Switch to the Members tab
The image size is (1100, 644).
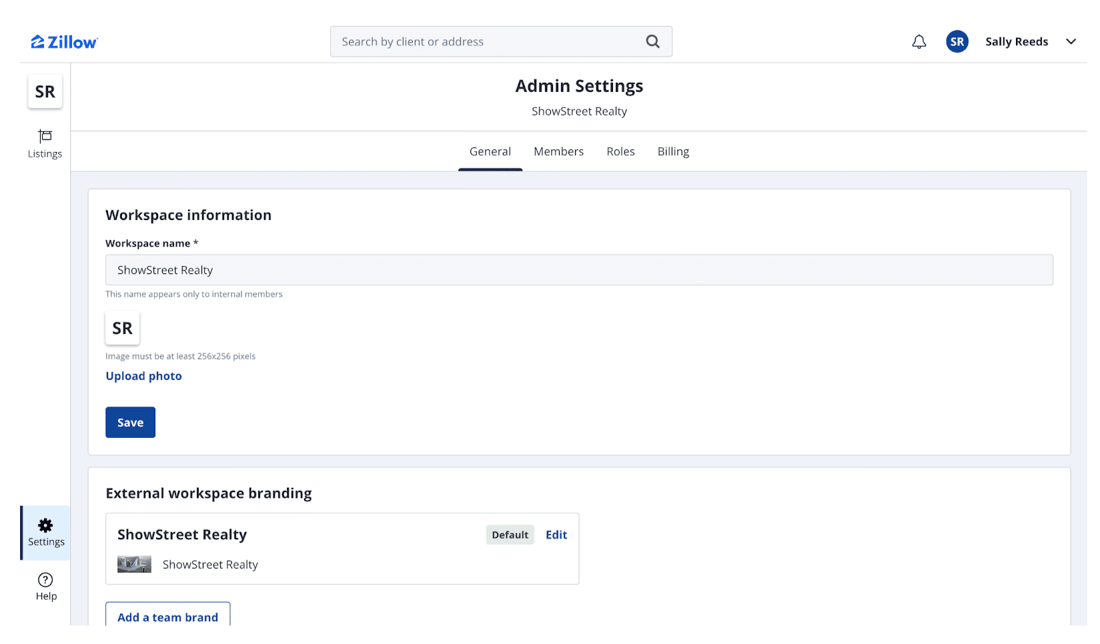(x=558, y=152)
